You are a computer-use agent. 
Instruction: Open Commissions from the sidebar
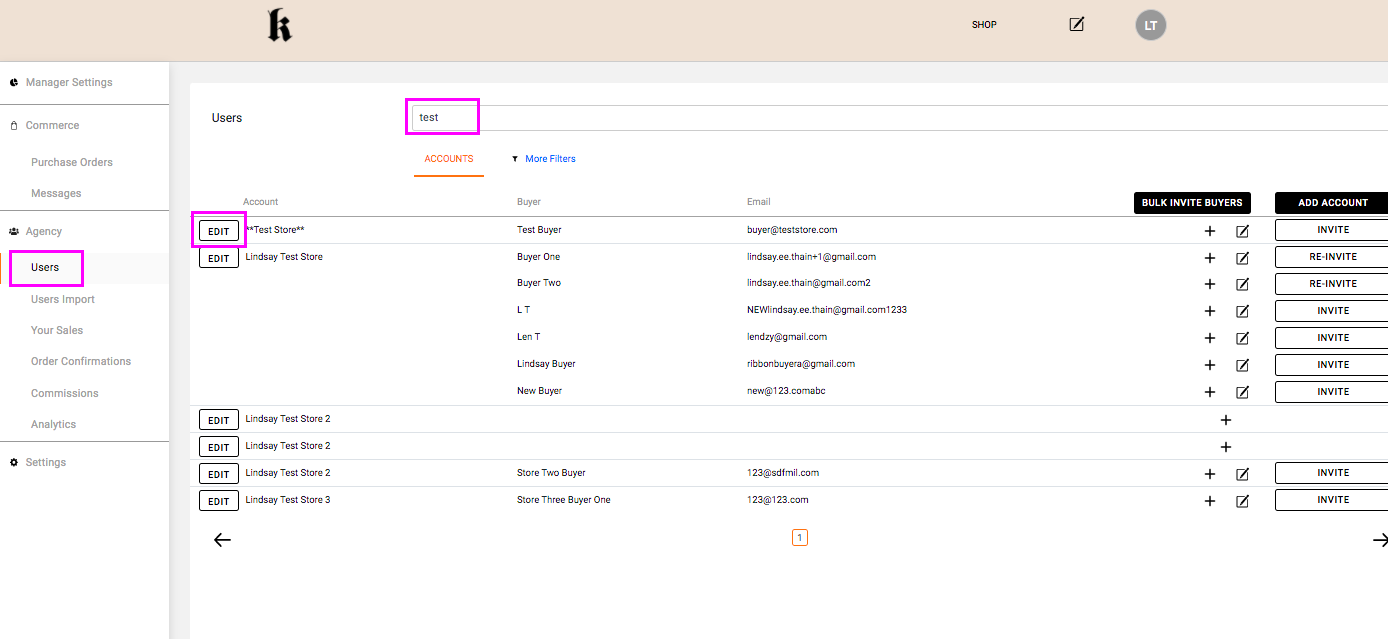[64, 393]
